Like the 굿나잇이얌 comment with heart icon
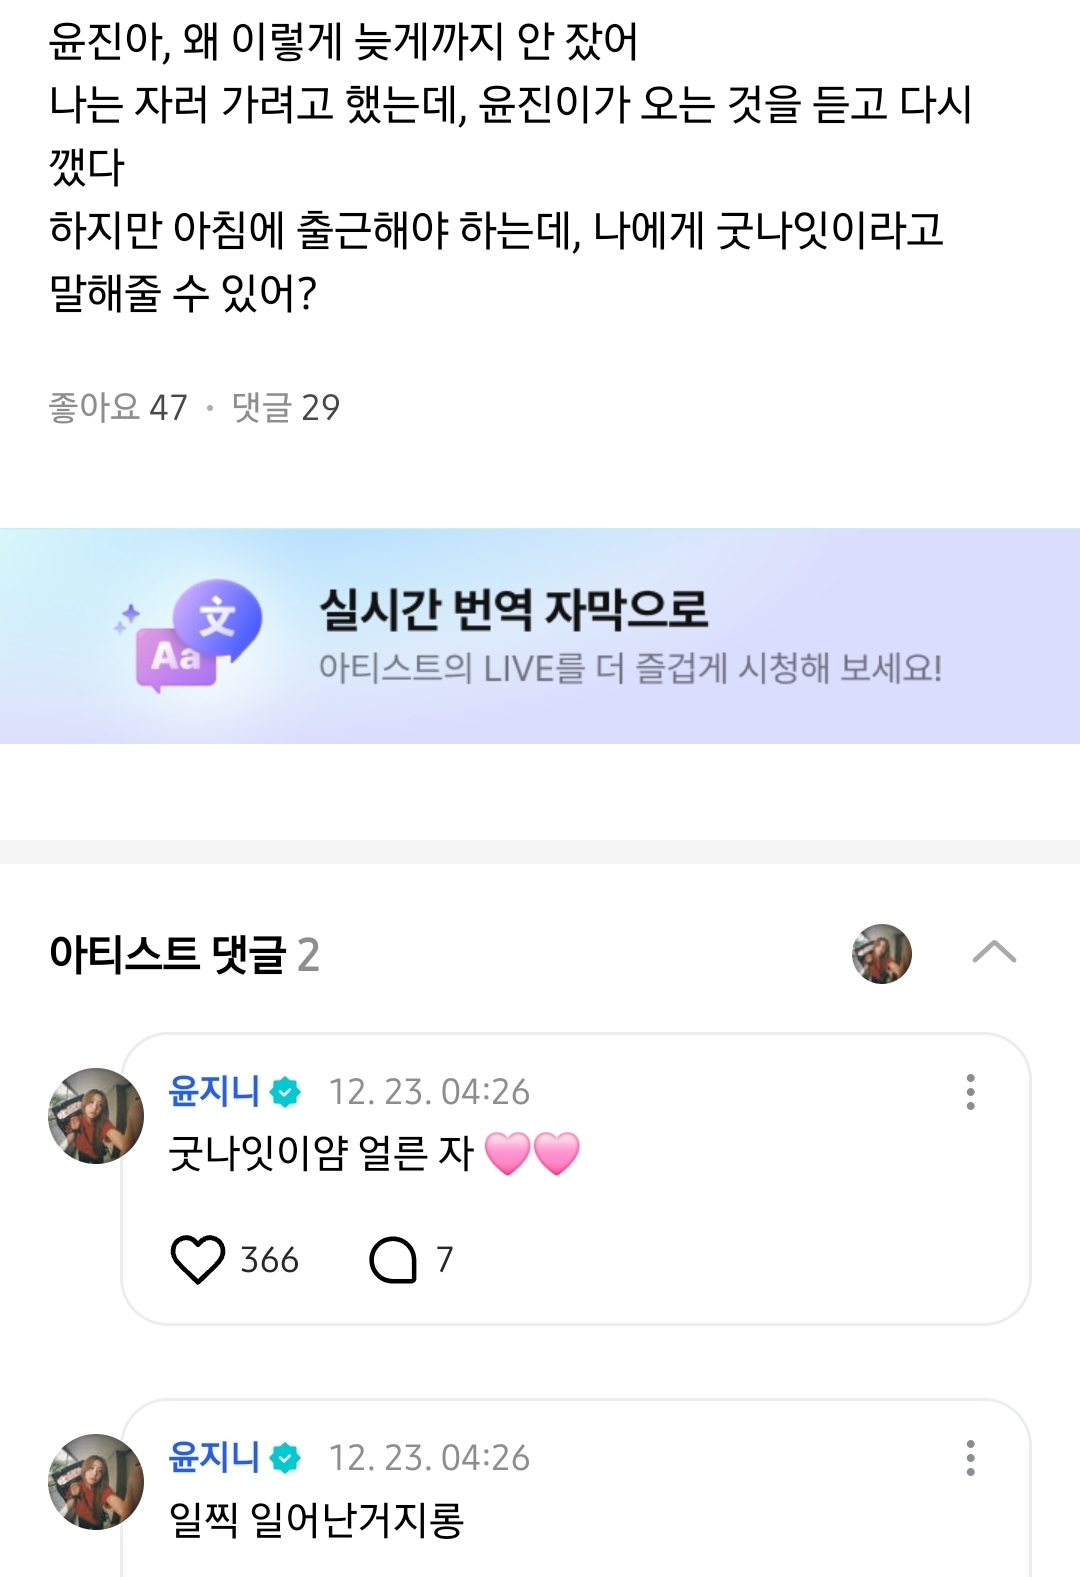Image resolution: width=1080 pixels, height=1577 pixels. click(x=198, y=1259)
